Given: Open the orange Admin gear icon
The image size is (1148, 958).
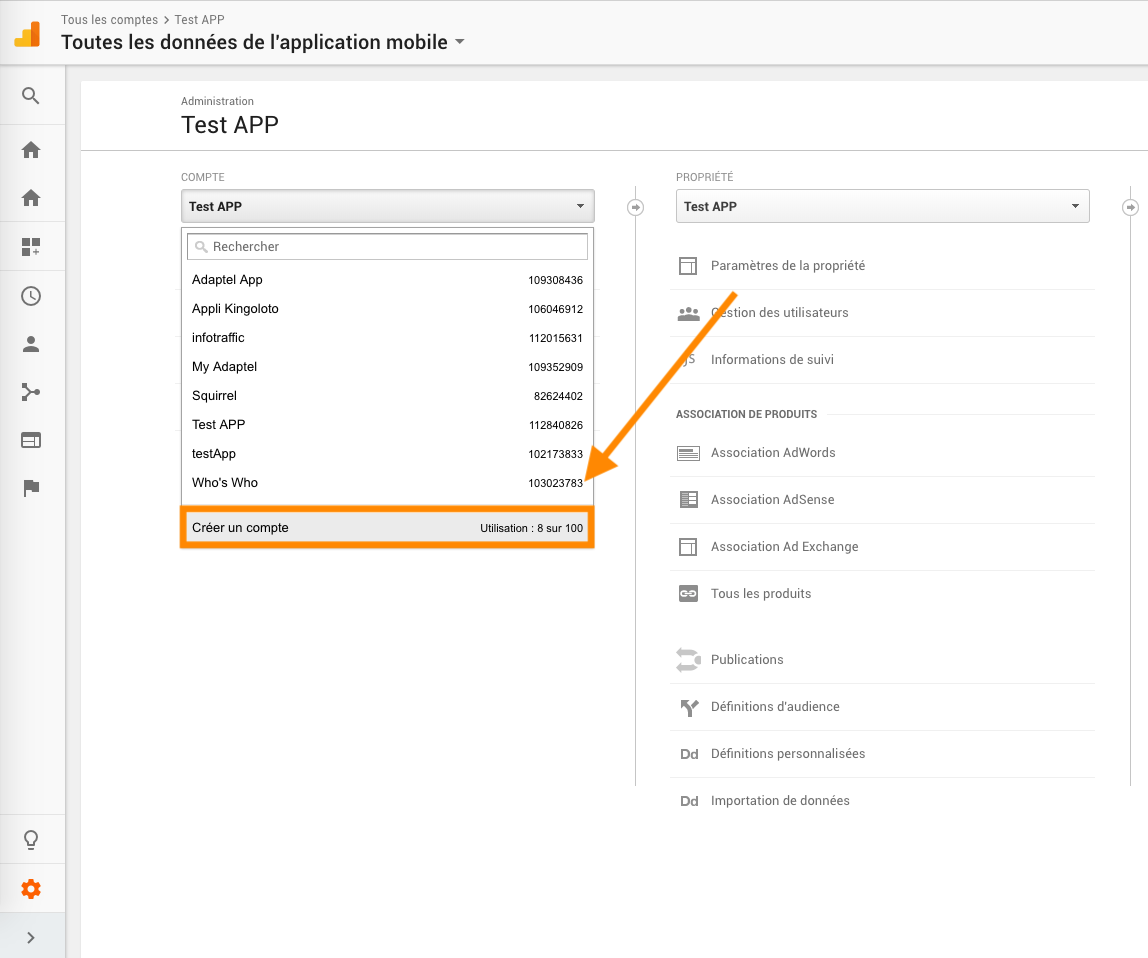Looking at the screenshot, I should 31,888.
